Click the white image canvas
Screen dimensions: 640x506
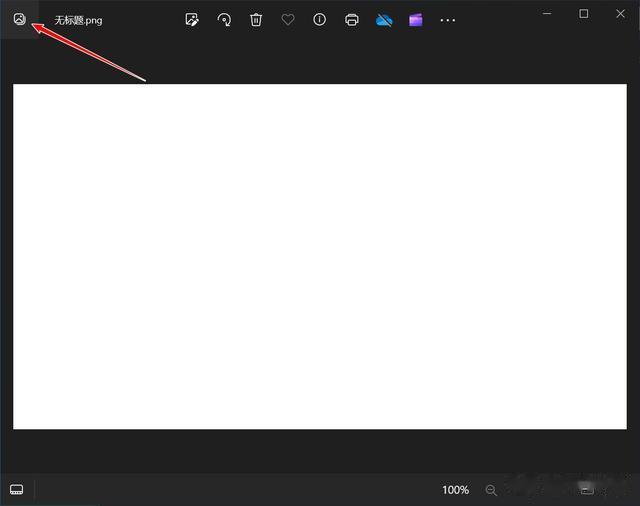[x=320, y=256]
